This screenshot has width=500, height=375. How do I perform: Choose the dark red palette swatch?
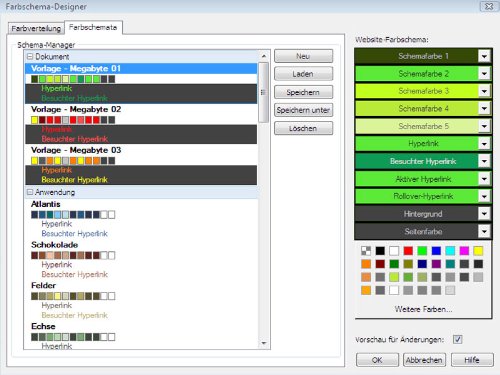click(380, 264)
